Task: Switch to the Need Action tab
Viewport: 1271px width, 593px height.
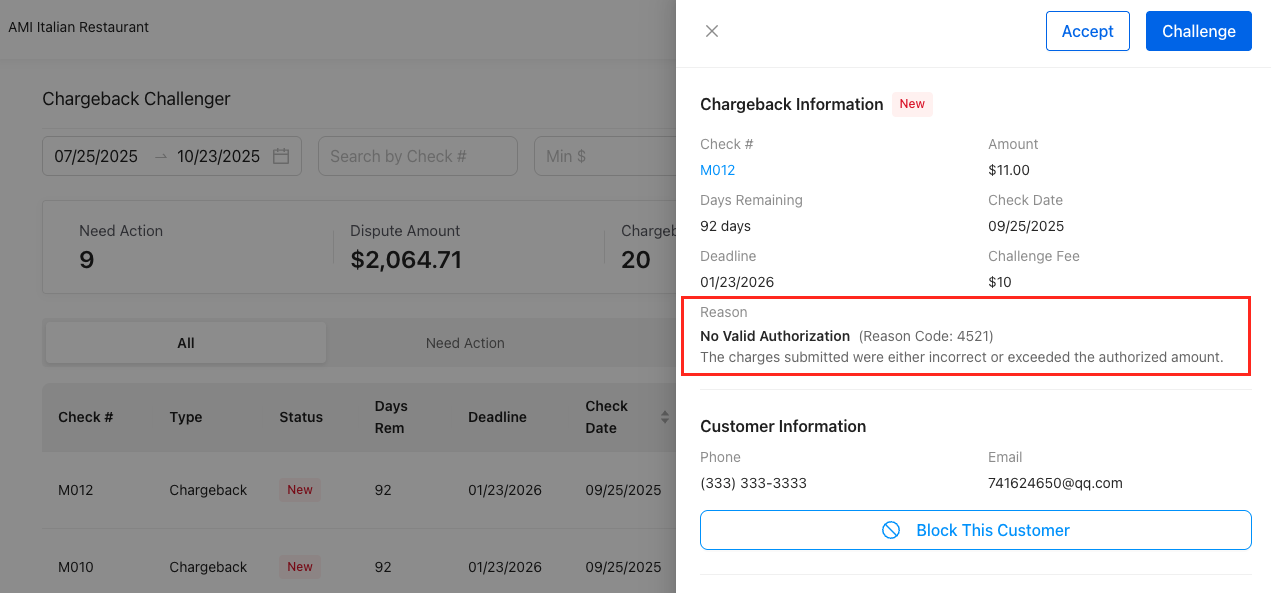Action: (x=465, y=343)
